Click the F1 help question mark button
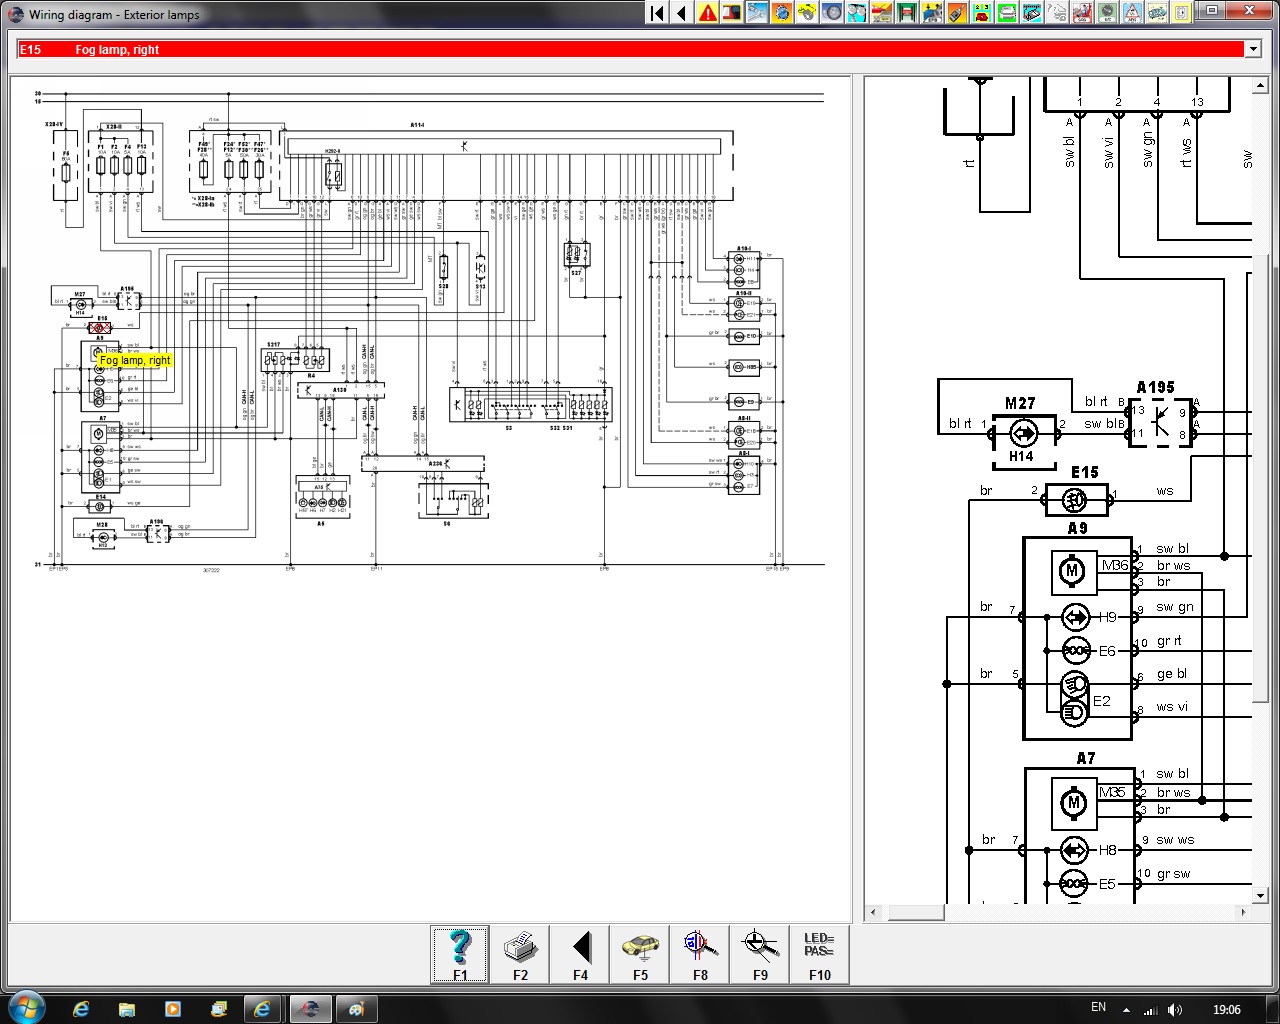Image resolution: width=1280 pixels, height=1024 pixels. tap(460, 954)
